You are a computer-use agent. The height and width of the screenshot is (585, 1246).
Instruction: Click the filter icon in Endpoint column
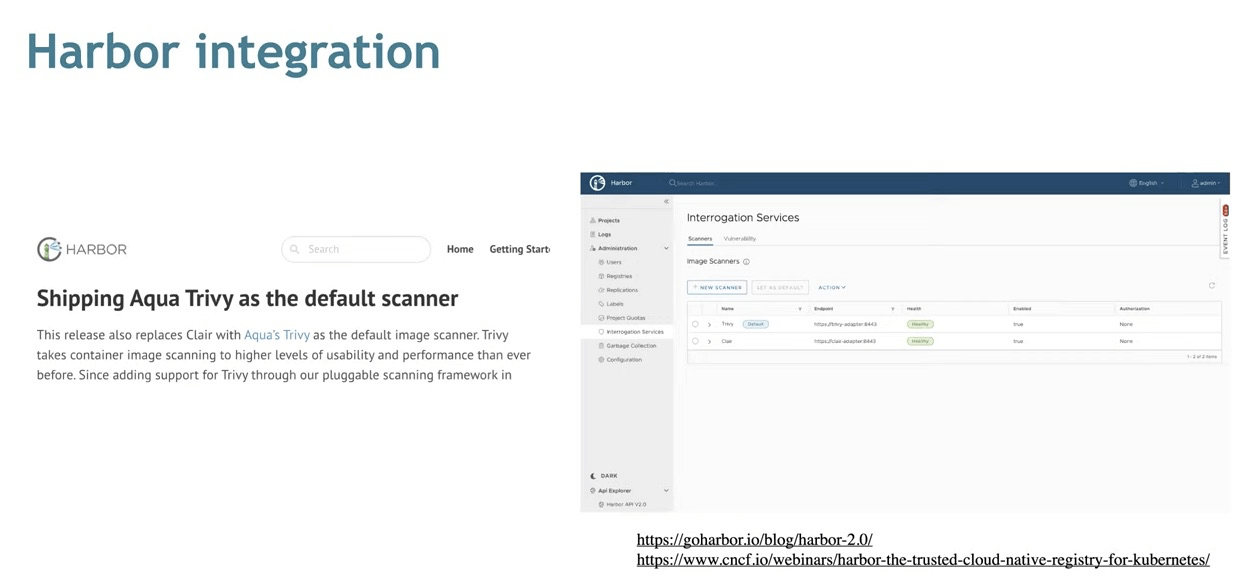pos(893,309)
